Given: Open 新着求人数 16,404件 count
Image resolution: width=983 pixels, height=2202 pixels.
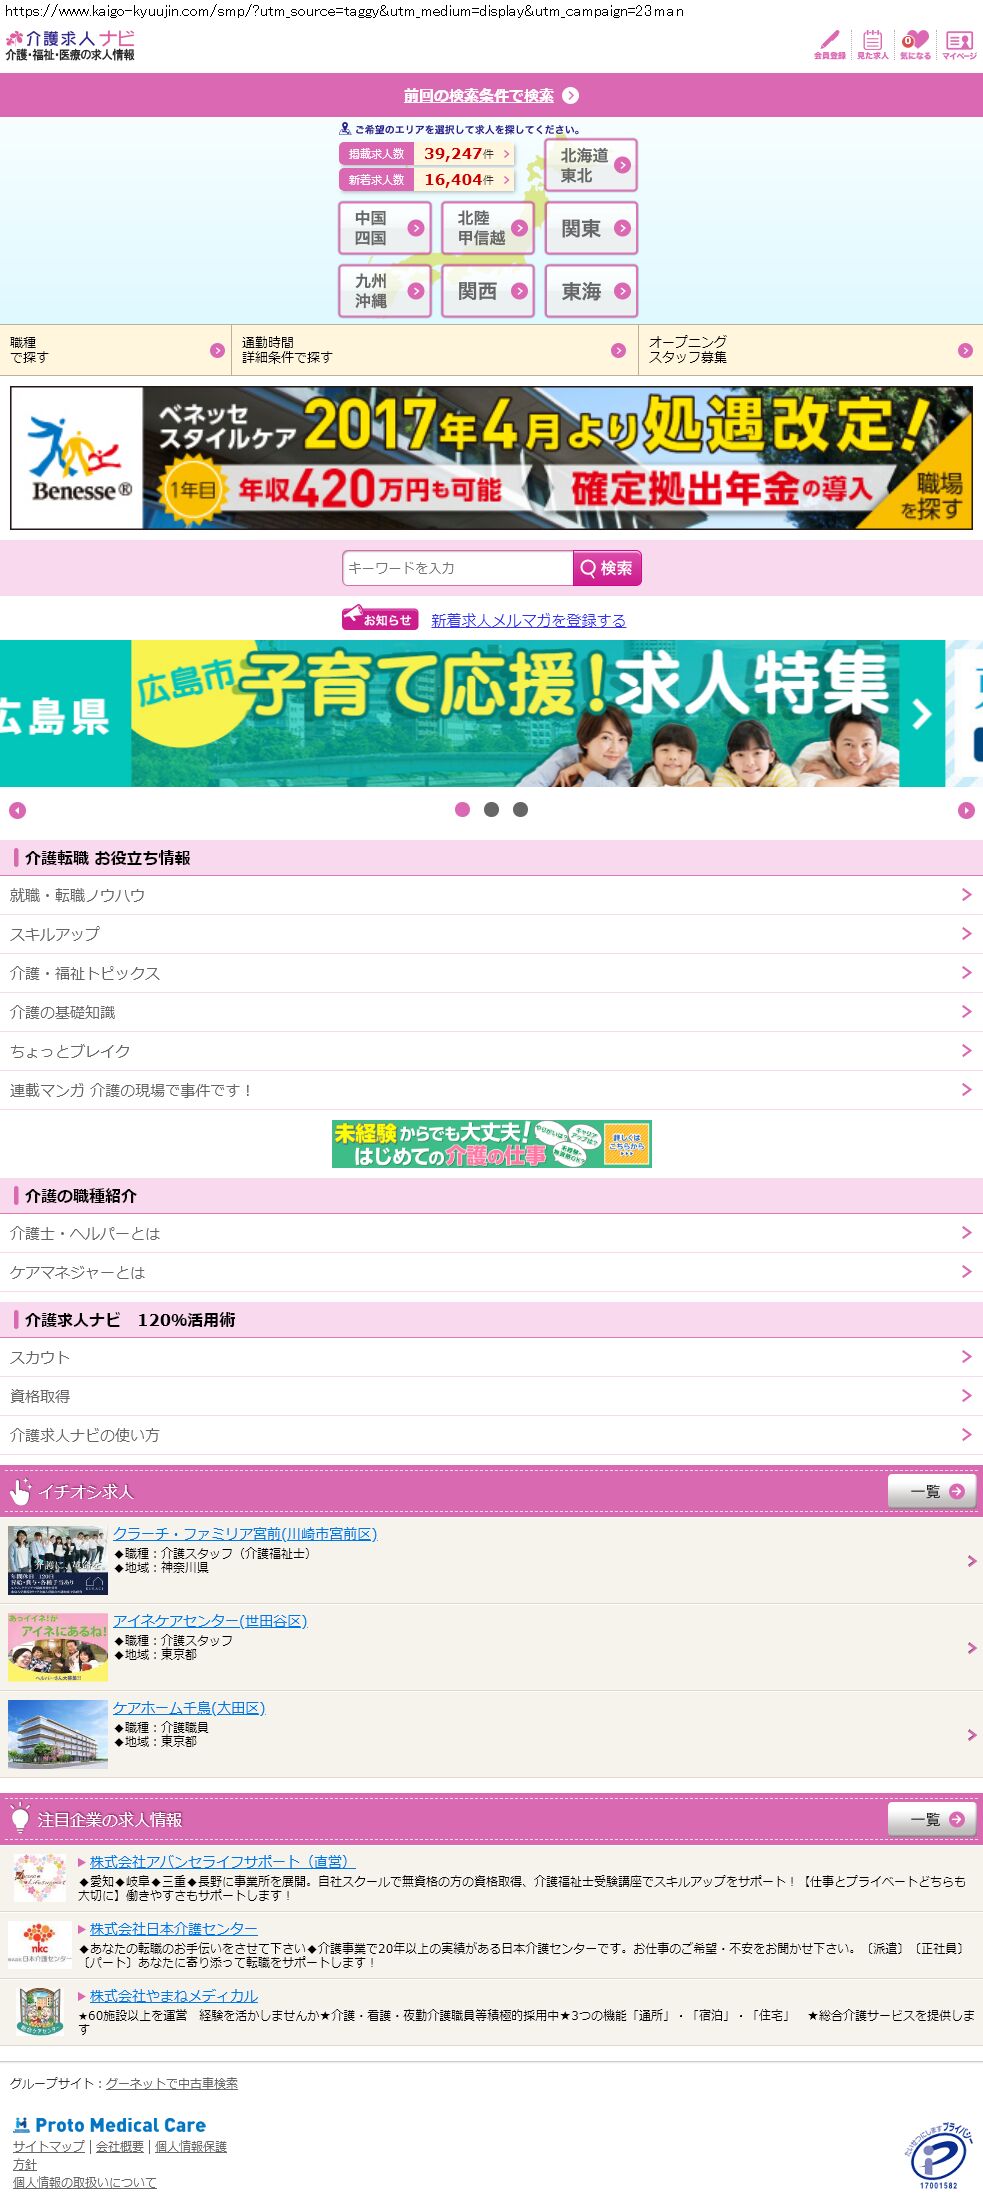Looking at the screenshot, I should (x=427, y=180).
